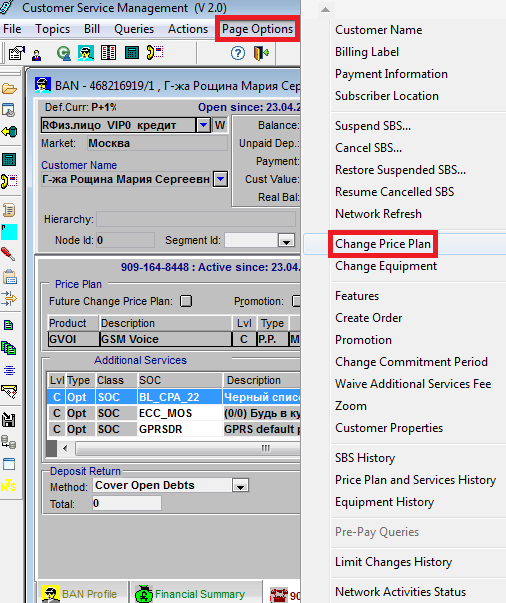Click the menu scroll-up arrow at top
The image size is (506, 603).
pos(325,10)
